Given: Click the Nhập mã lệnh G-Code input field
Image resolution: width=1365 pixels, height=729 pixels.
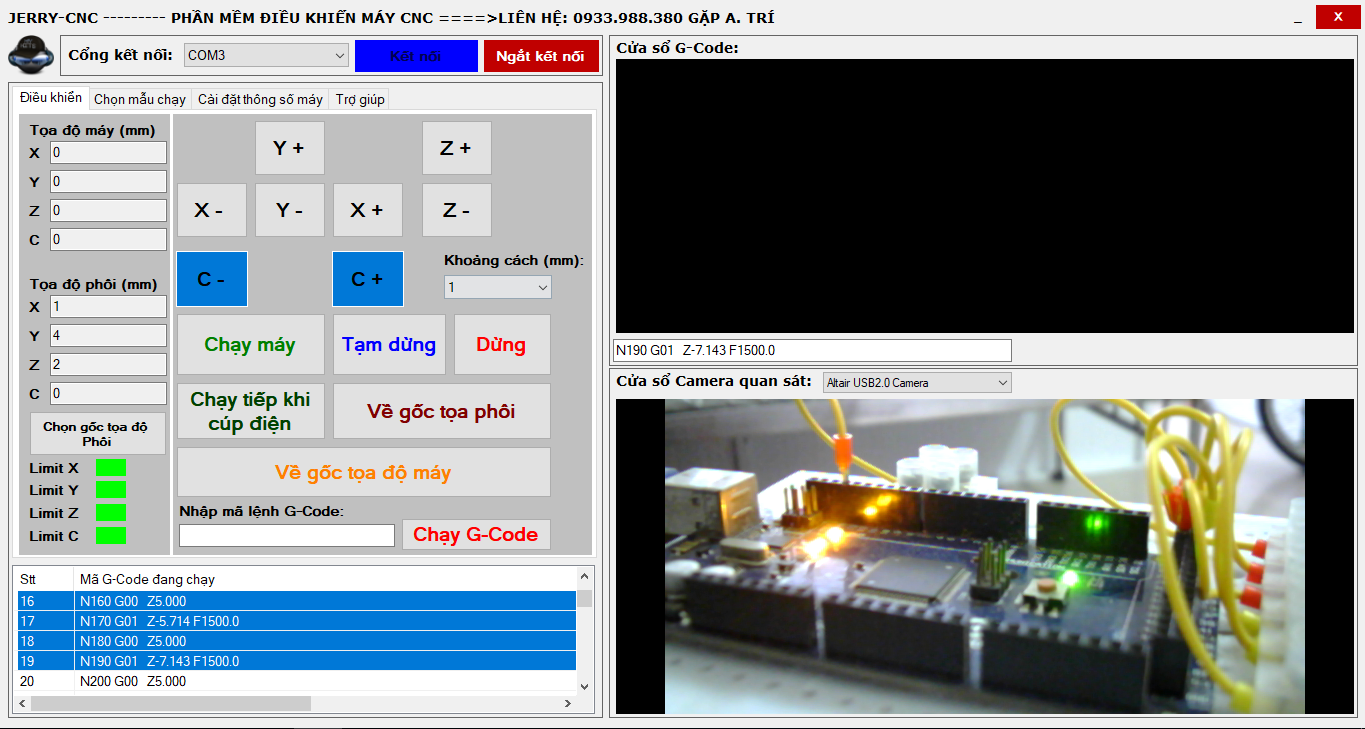Looking at the screenshot, I should [x=287, y=536].
